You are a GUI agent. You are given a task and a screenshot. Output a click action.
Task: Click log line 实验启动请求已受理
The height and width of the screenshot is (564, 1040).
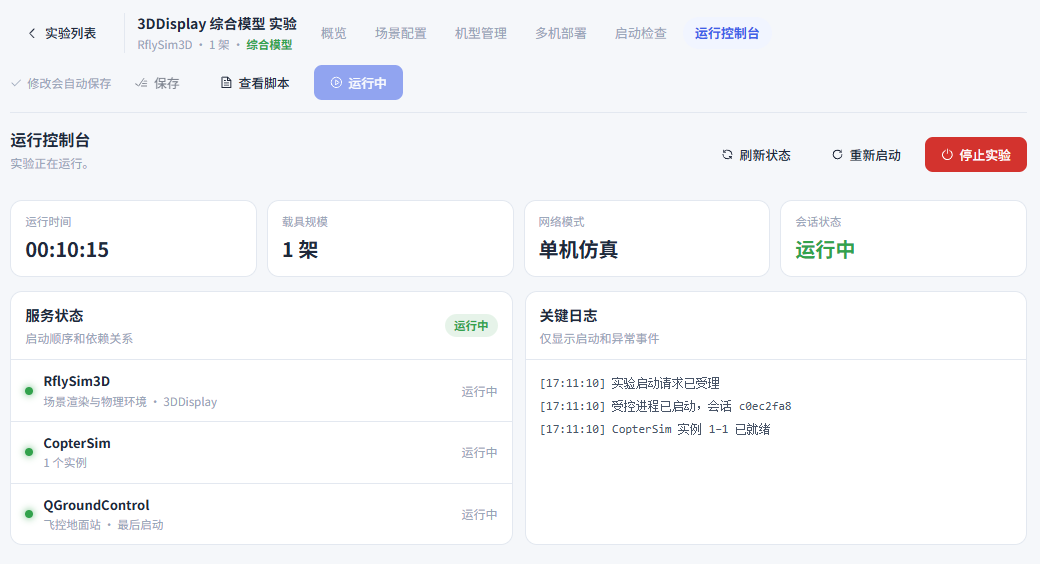629,383
